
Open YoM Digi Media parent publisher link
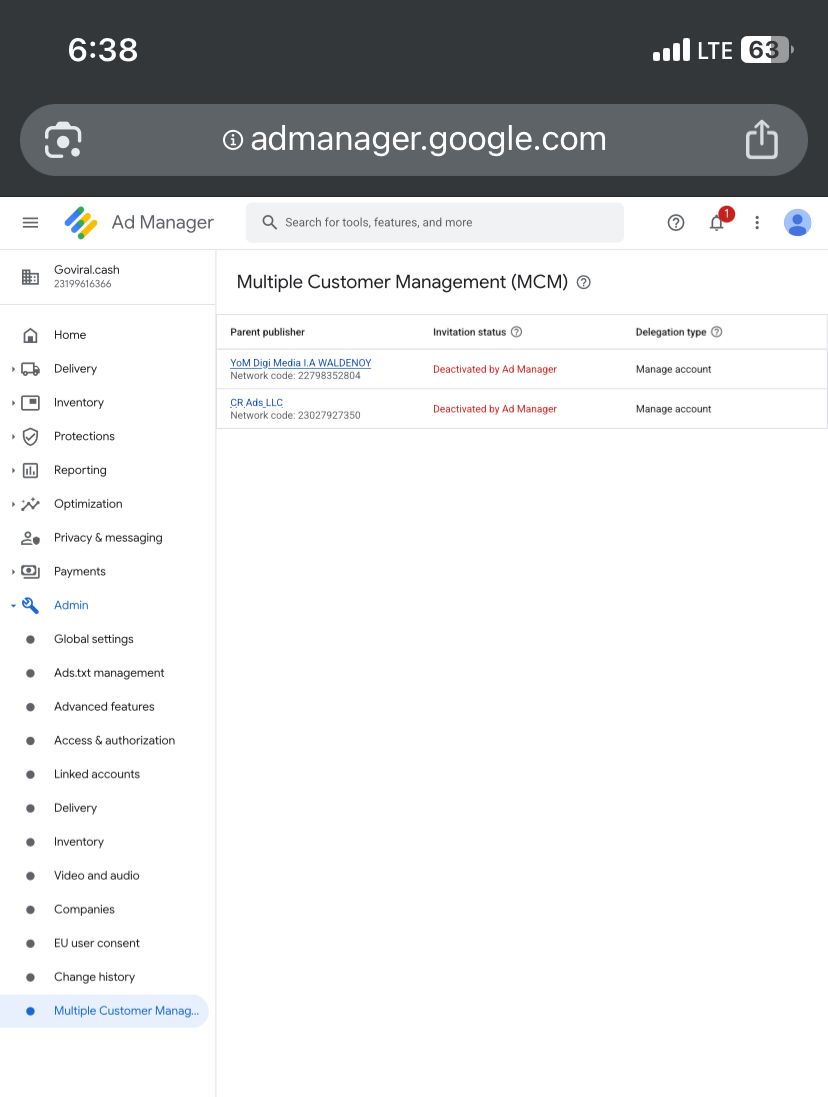pos(300,363)
